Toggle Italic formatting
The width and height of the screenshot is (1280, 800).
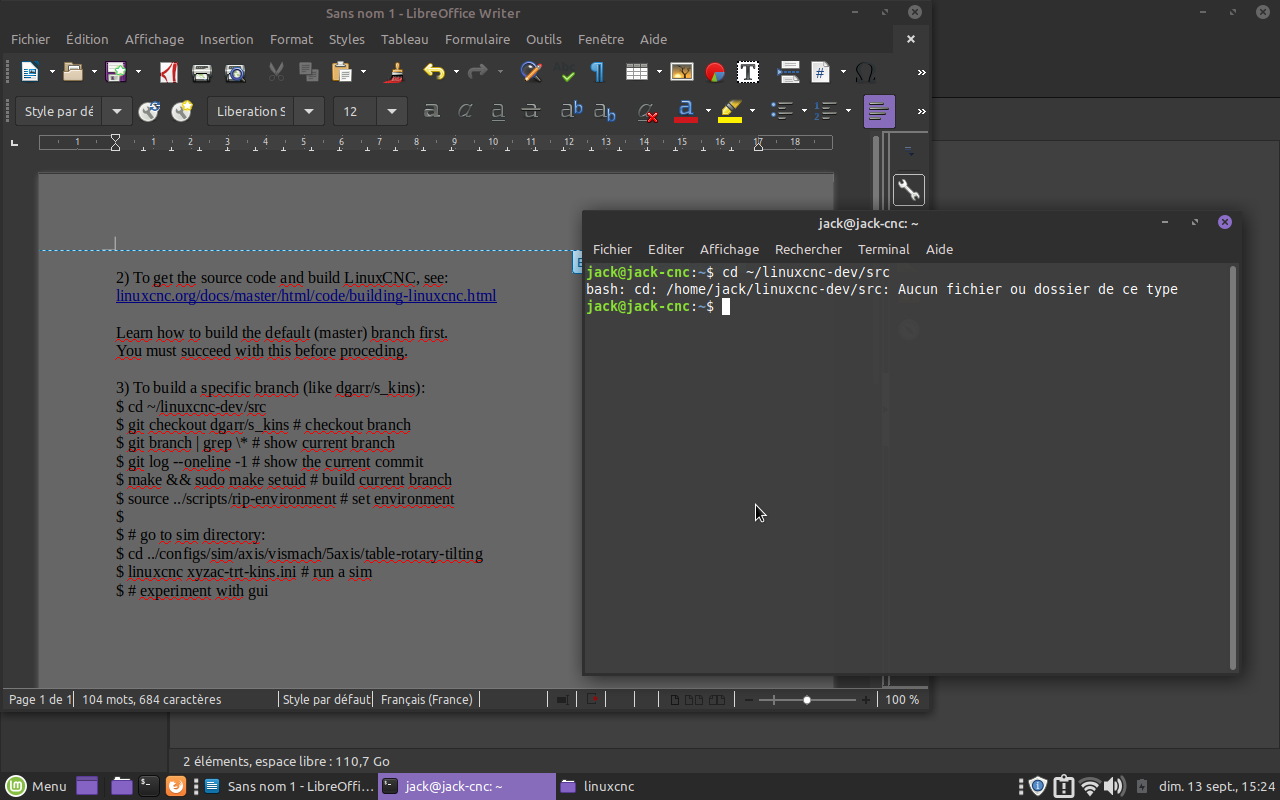pos(465,111)
